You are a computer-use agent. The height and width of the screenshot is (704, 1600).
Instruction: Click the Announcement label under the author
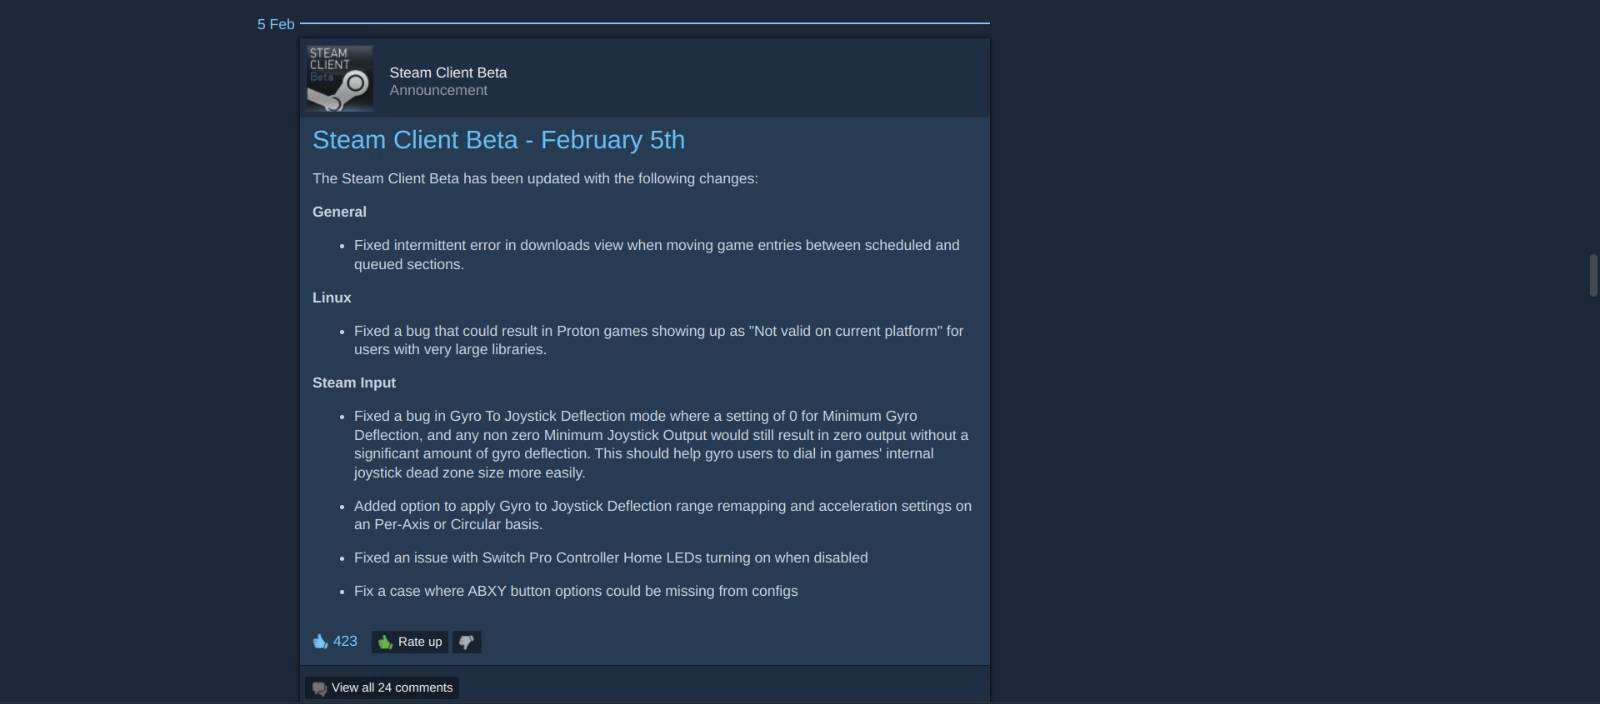click(438, 90)
